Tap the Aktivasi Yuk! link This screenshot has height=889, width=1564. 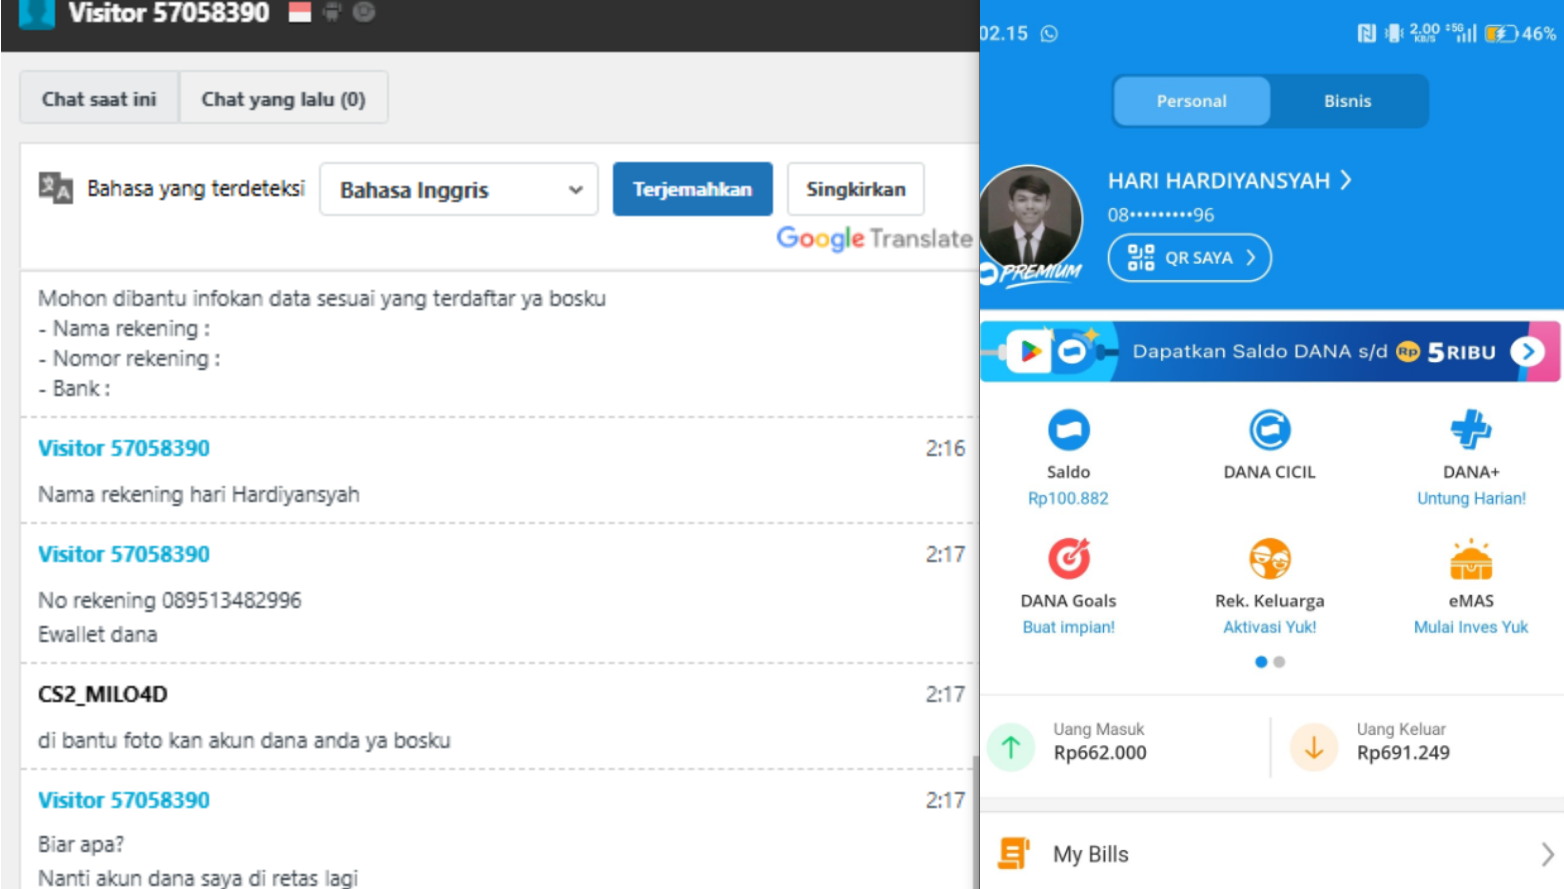pyautogui.click(x=1270, y=627)
